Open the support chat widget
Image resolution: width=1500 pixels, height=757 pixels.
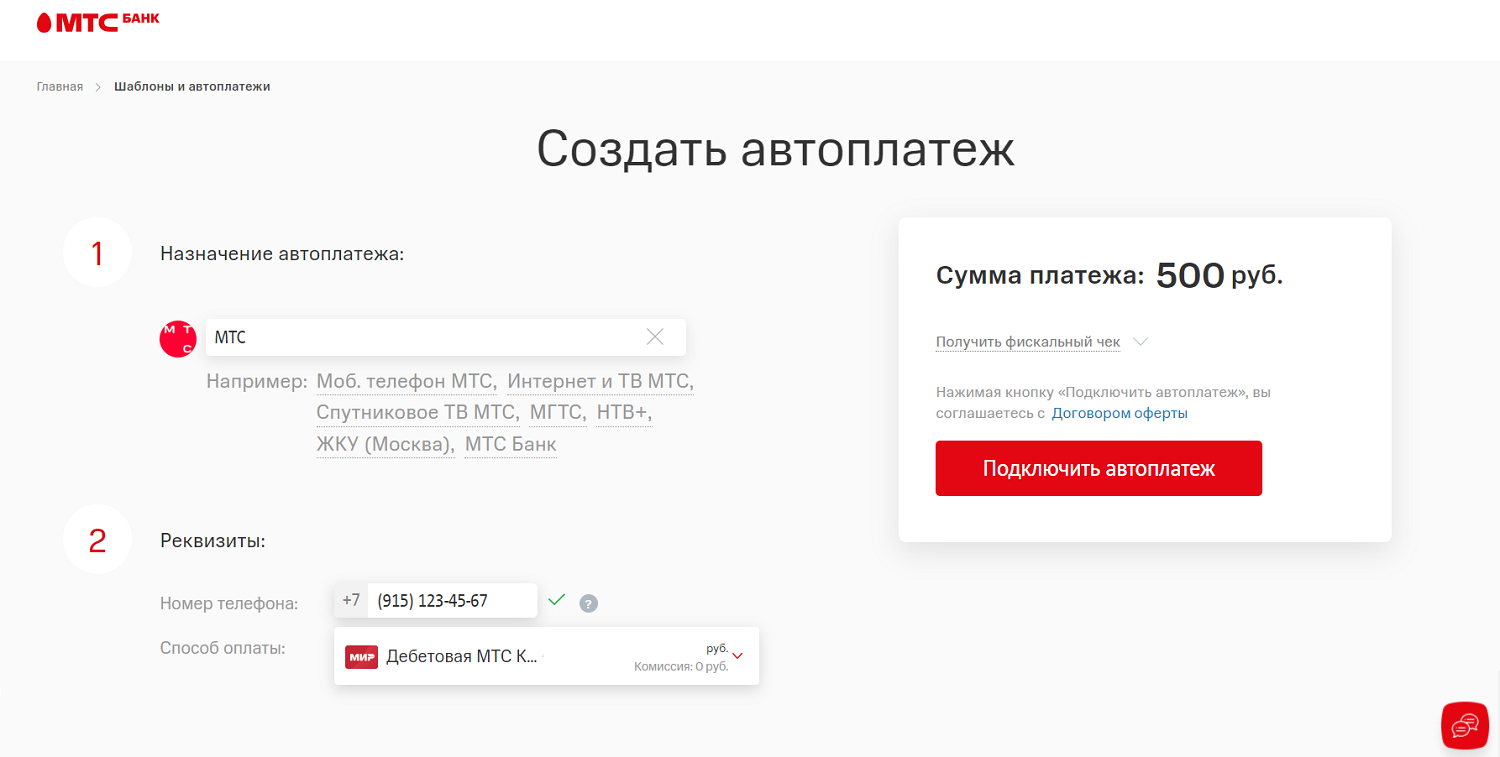click(1465, 725)
